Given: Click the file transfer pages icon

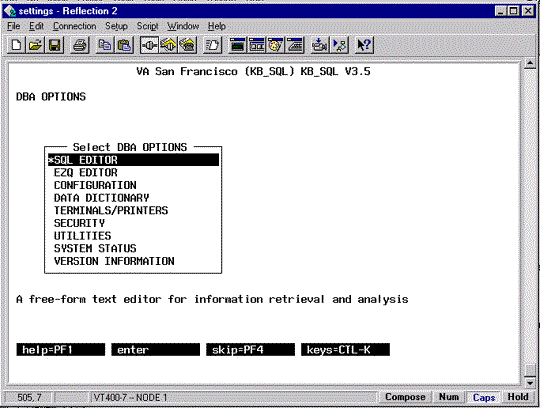Looking at the screenshot, I should pos(212,45).
